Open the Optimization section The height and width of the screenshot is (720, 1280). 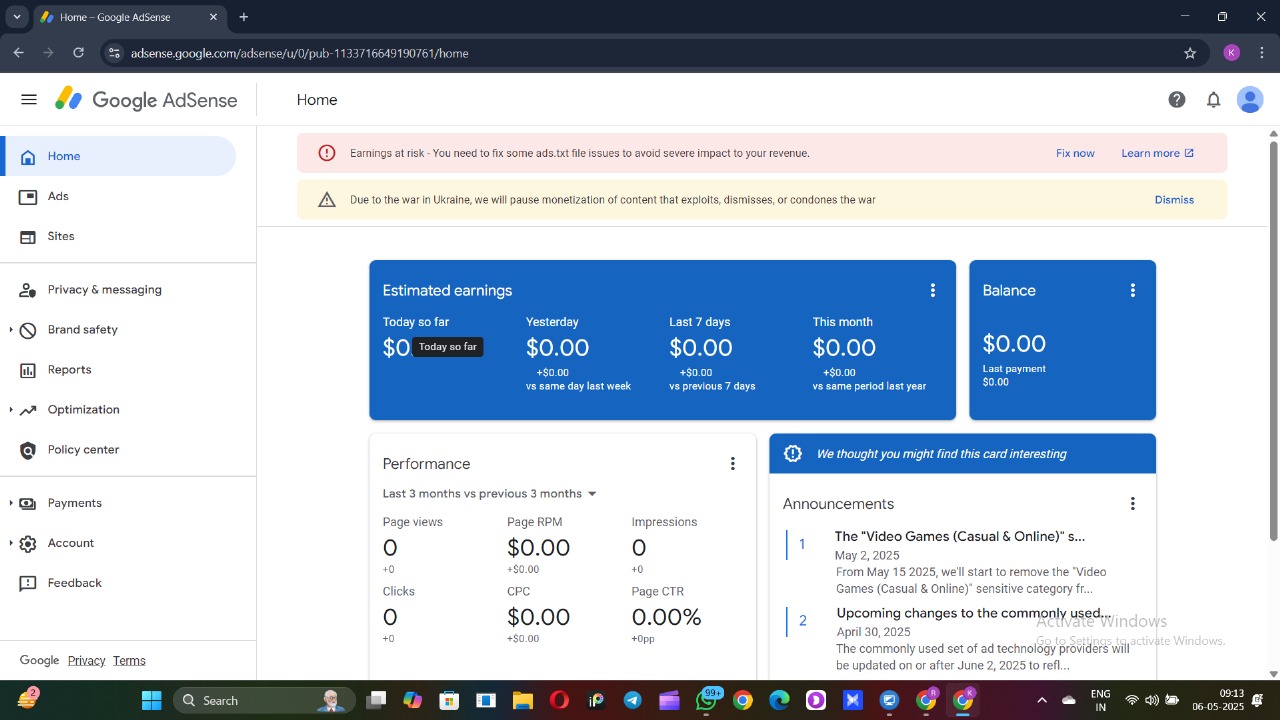tap(83, 410)
